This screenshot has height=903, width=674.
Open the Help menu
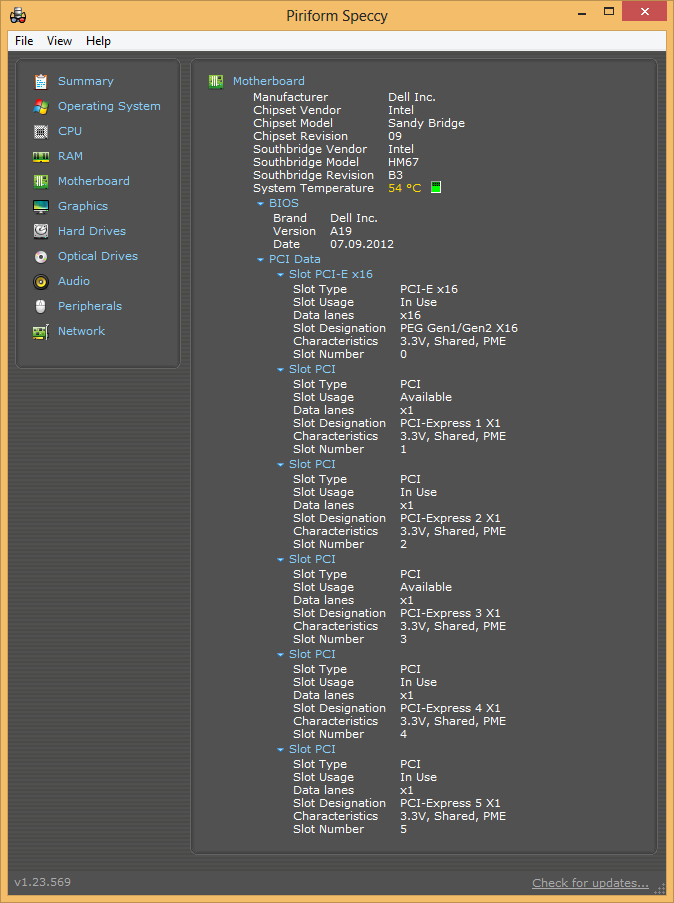tap(98, 41)
